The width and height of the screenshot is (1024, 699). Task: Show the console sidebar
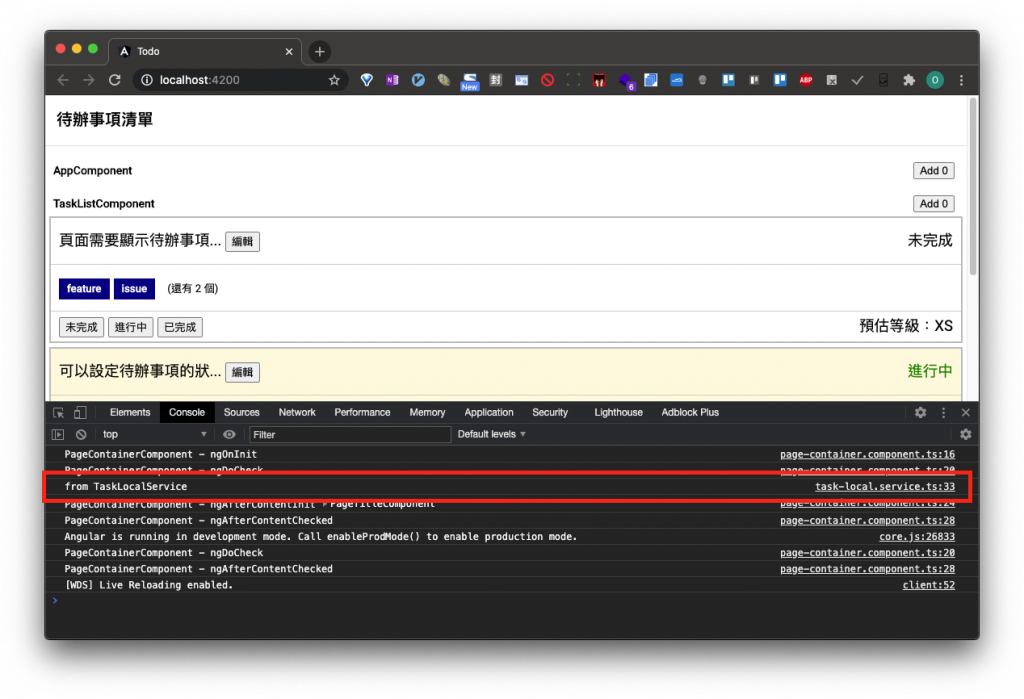(58, 434)
